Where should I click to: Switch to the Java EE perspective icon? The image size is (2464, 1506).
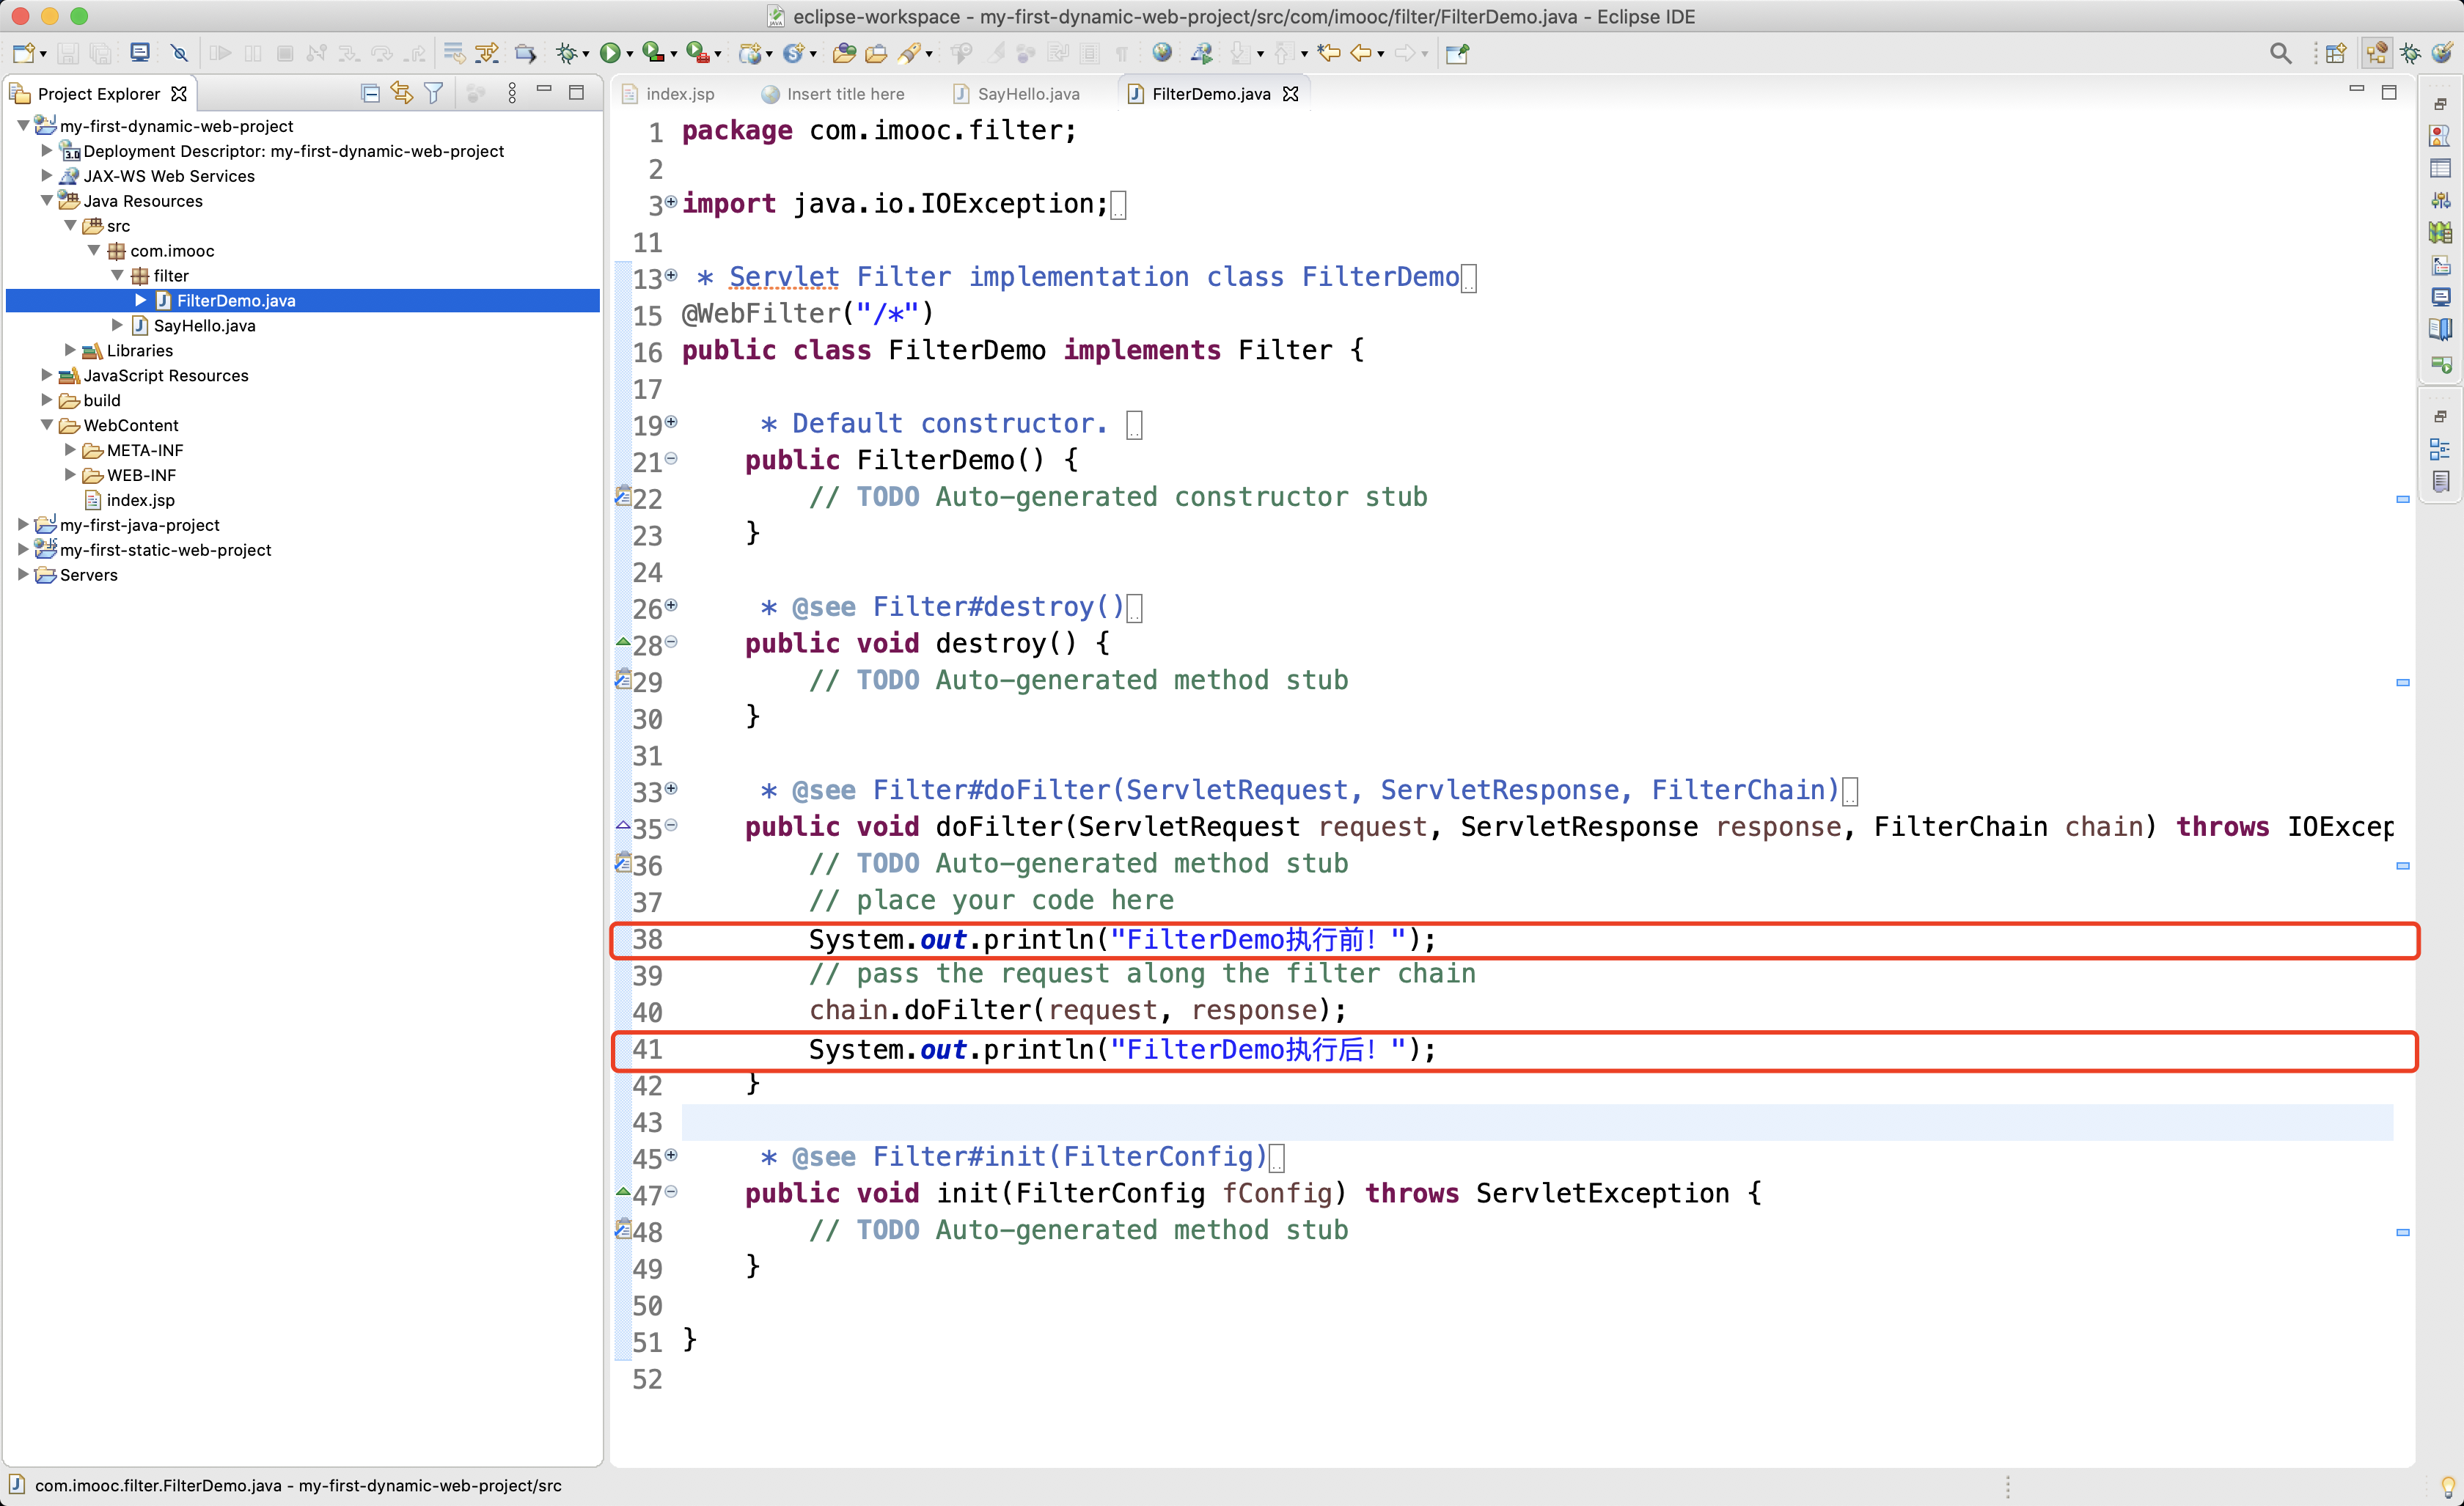2377,53
